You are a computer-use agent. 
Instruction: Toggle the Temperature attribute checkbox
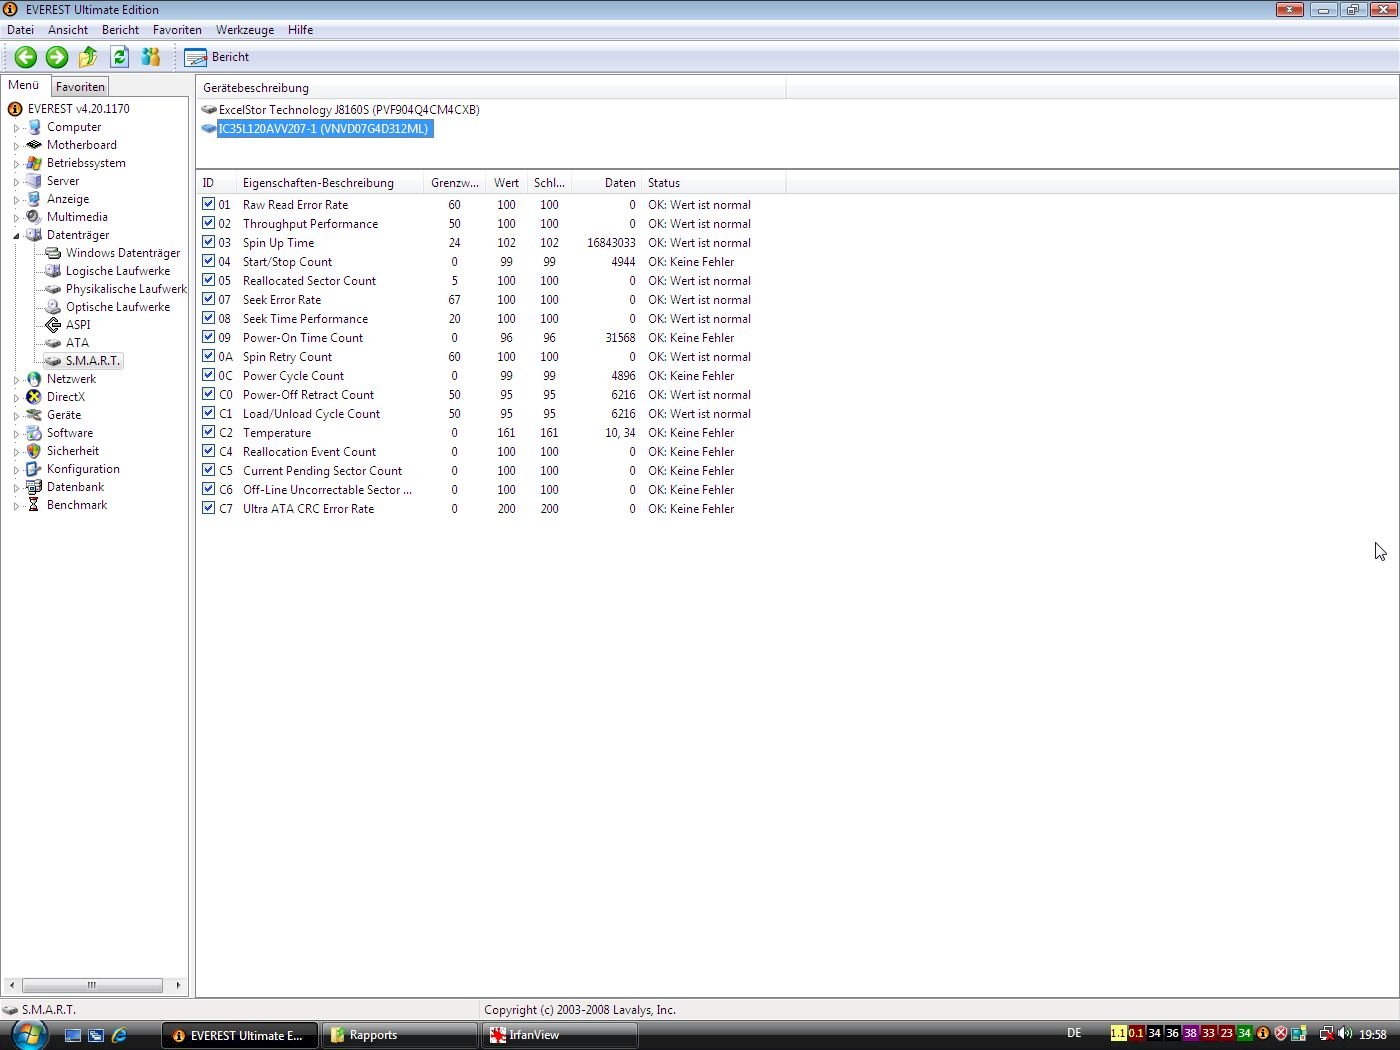208,432
